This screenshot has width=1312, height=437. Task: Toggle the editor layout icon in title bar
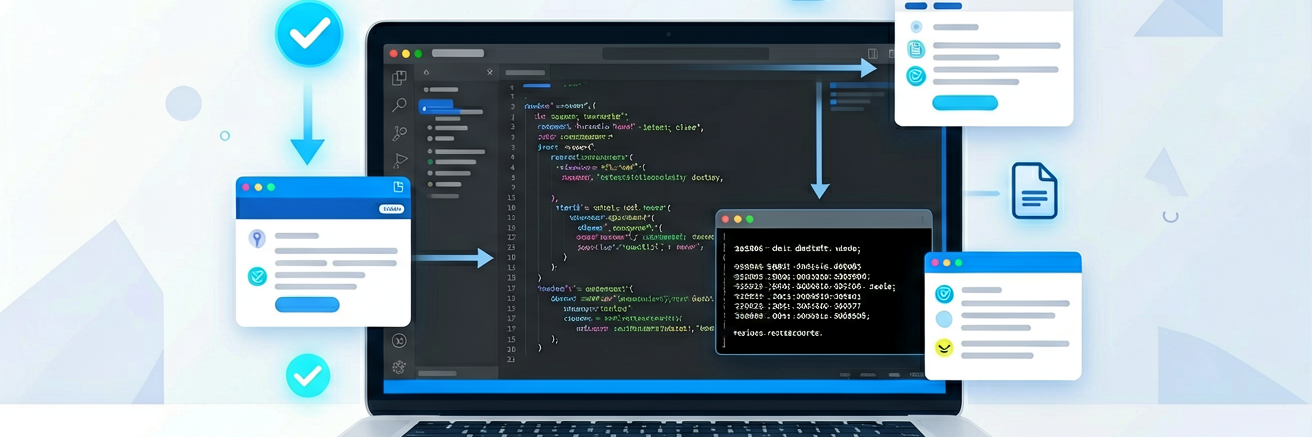tap(873, 54)
